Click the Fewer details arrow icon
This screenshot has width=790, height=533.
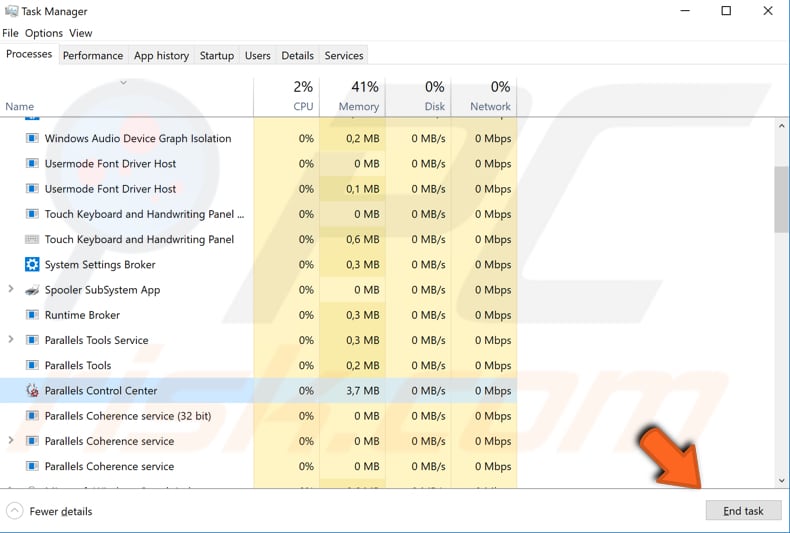tap(15, 511)
